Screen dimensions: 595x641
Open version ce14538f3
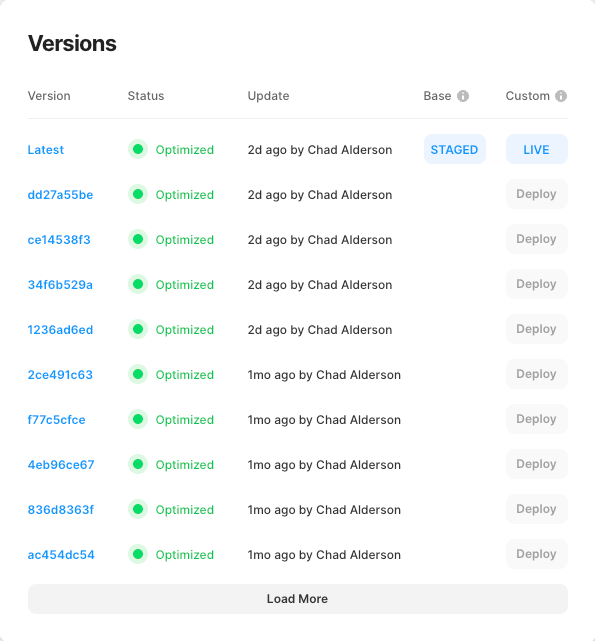[59, 240]
